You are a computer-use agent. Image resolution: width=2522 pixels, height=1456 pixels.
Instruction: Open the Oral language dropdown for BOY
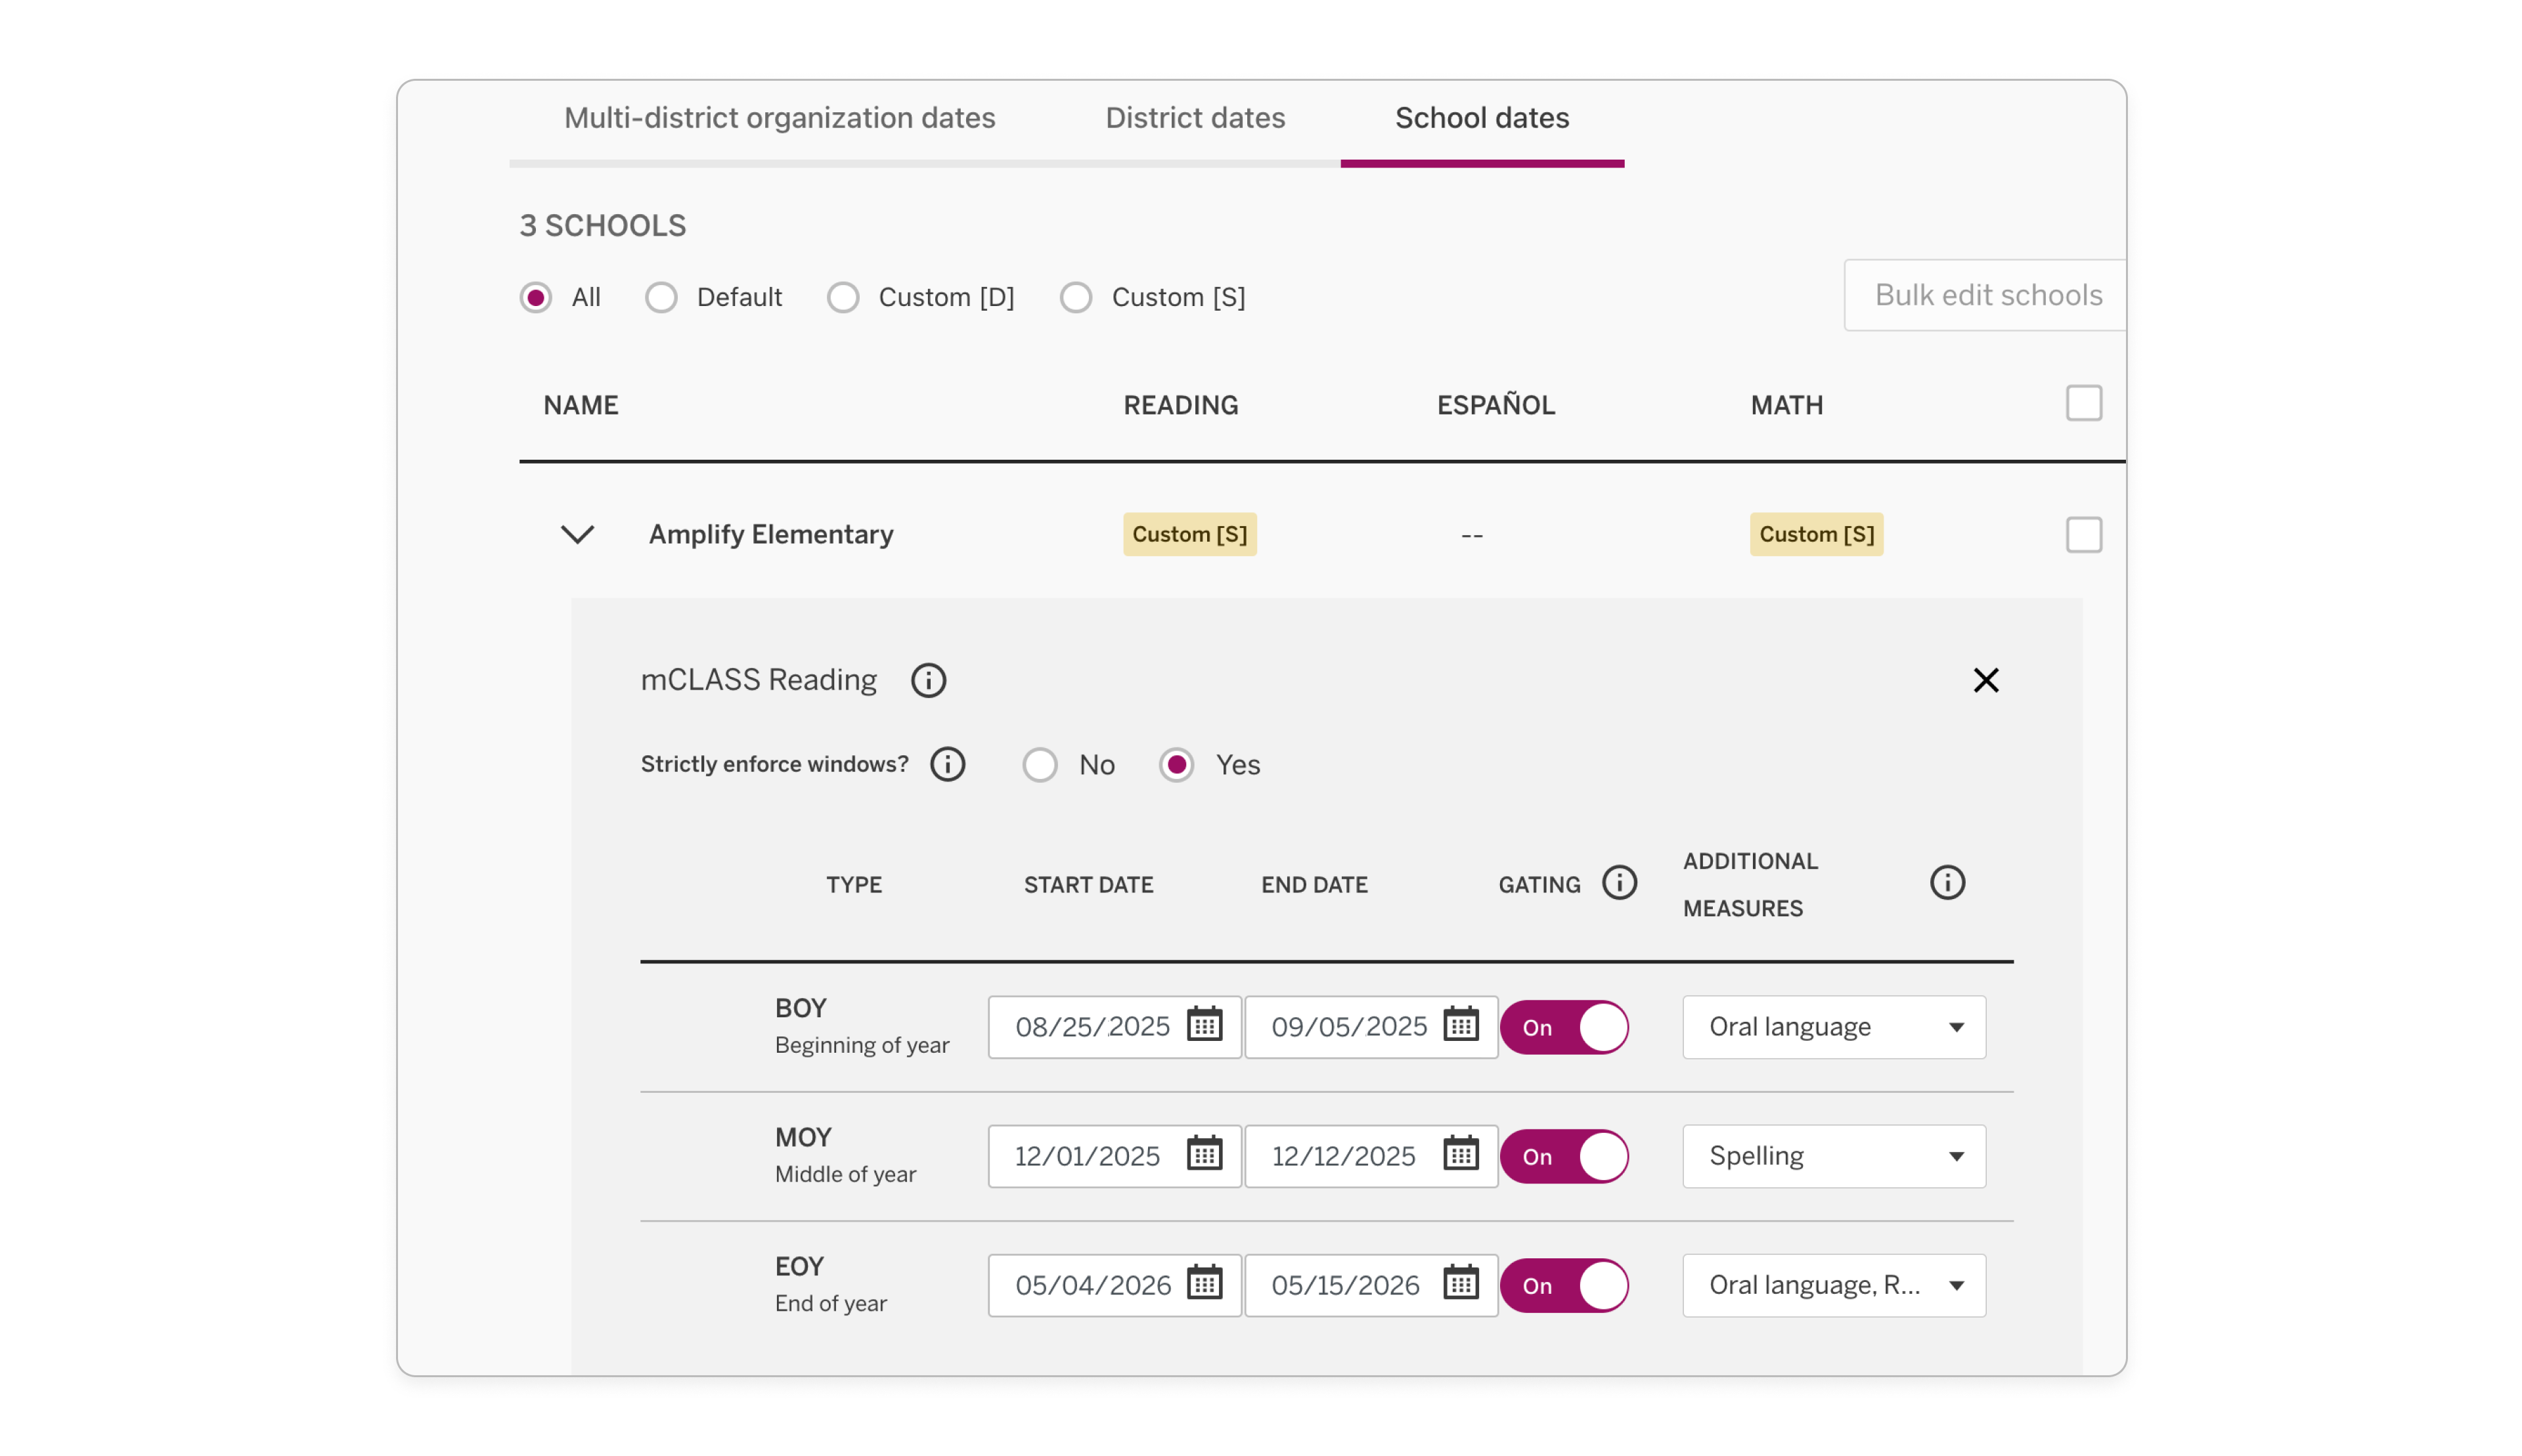[x=1833, y=1026]
